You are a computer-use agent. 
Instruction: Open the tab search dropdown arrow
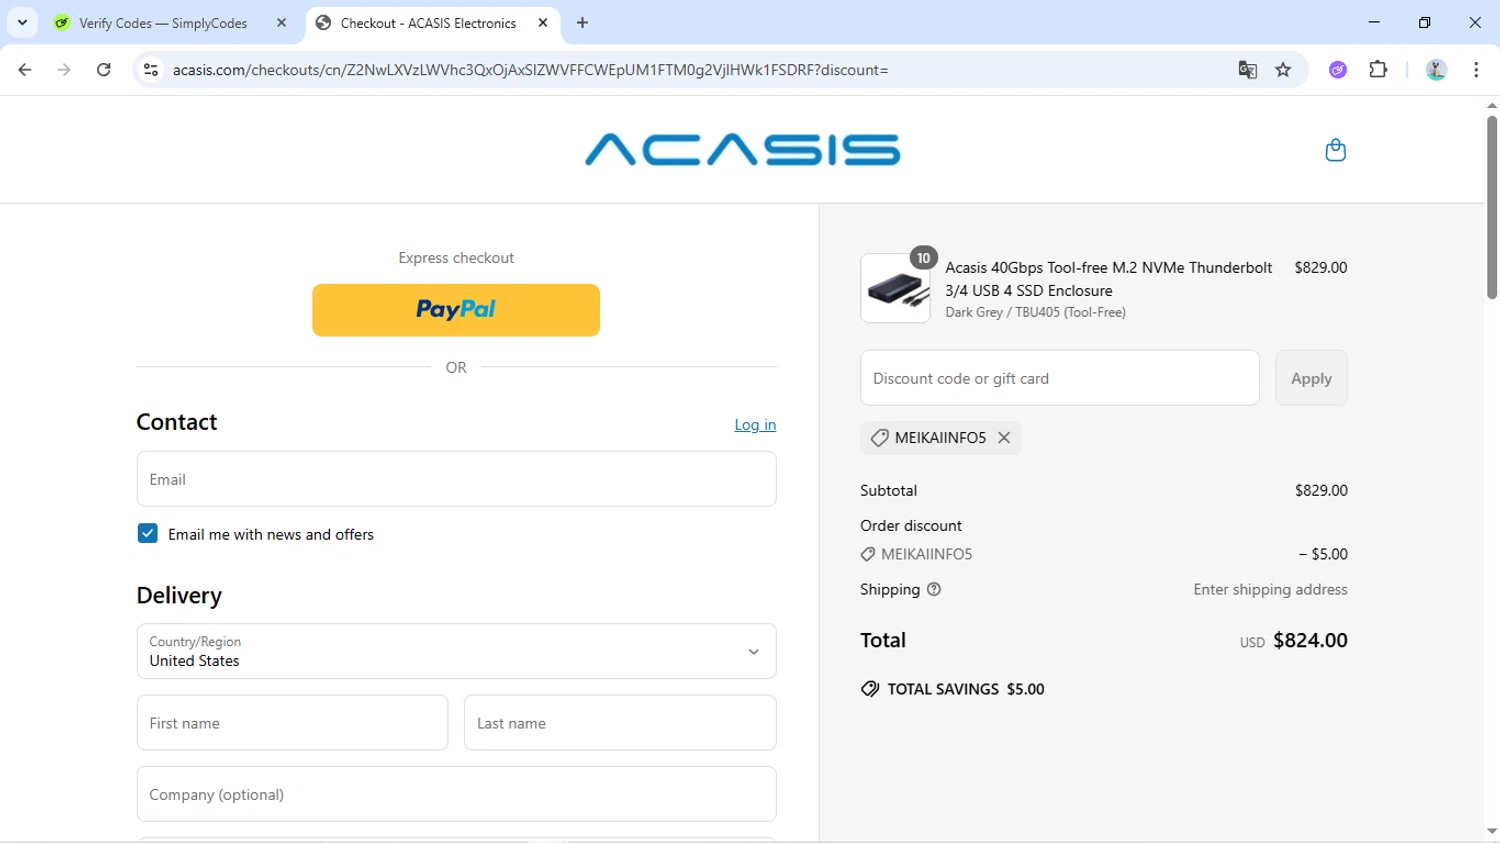pyautogui.click(x=22, y=23)
